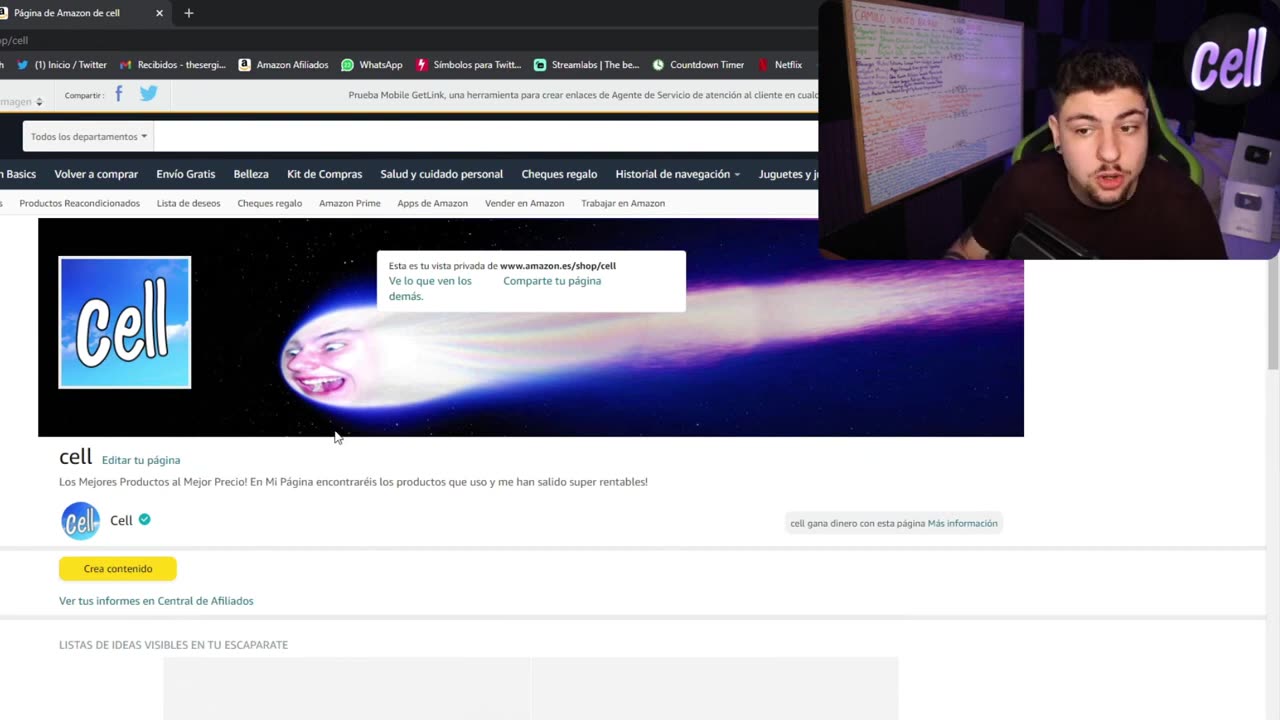
Task: Open Trabajar en Amazon link
Action: point(623,203)
